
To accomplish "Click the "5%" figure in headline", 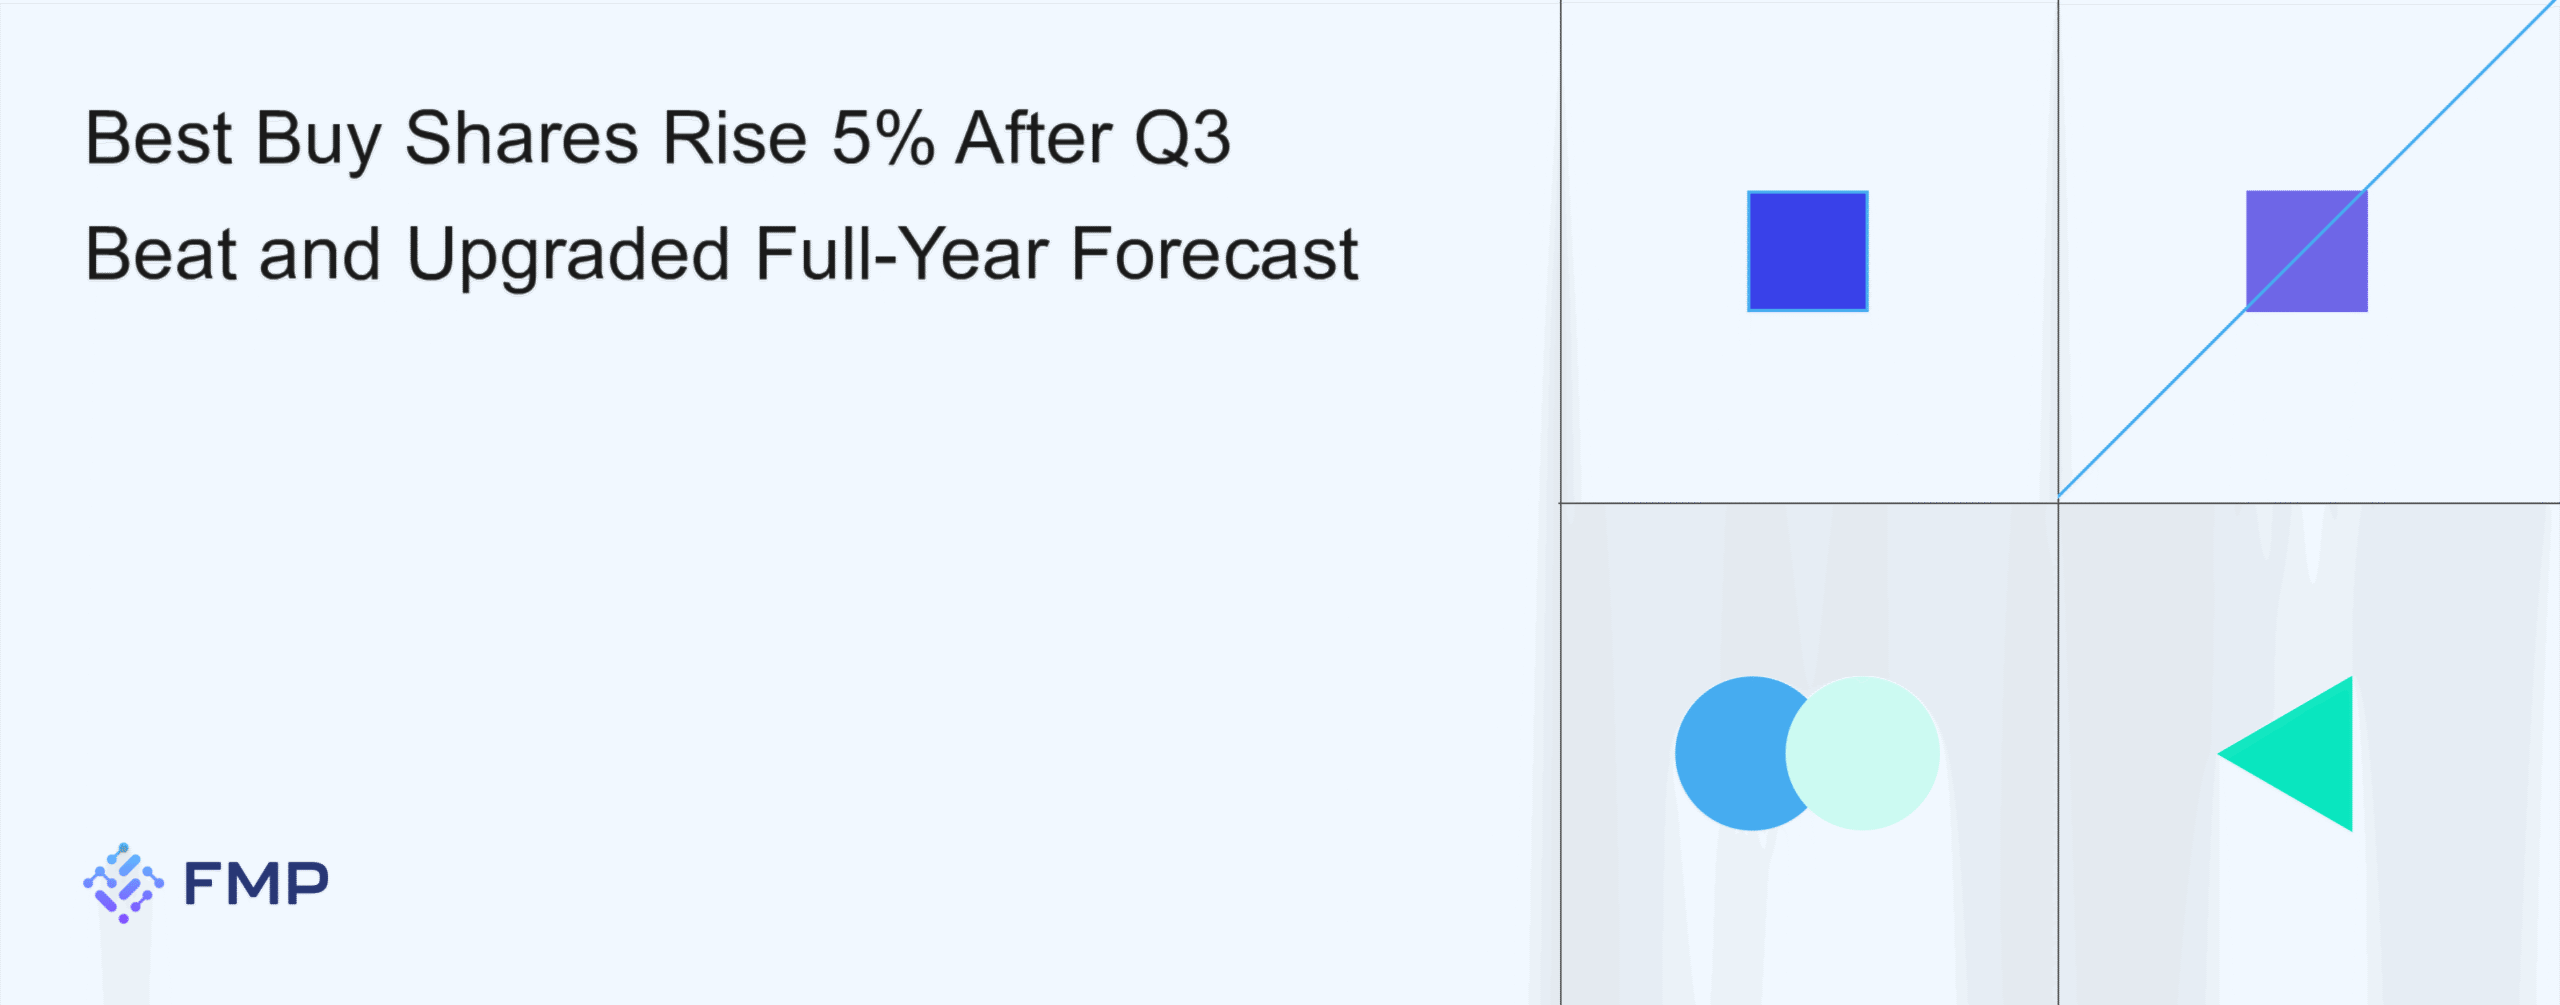I will (x=883, y=138).
